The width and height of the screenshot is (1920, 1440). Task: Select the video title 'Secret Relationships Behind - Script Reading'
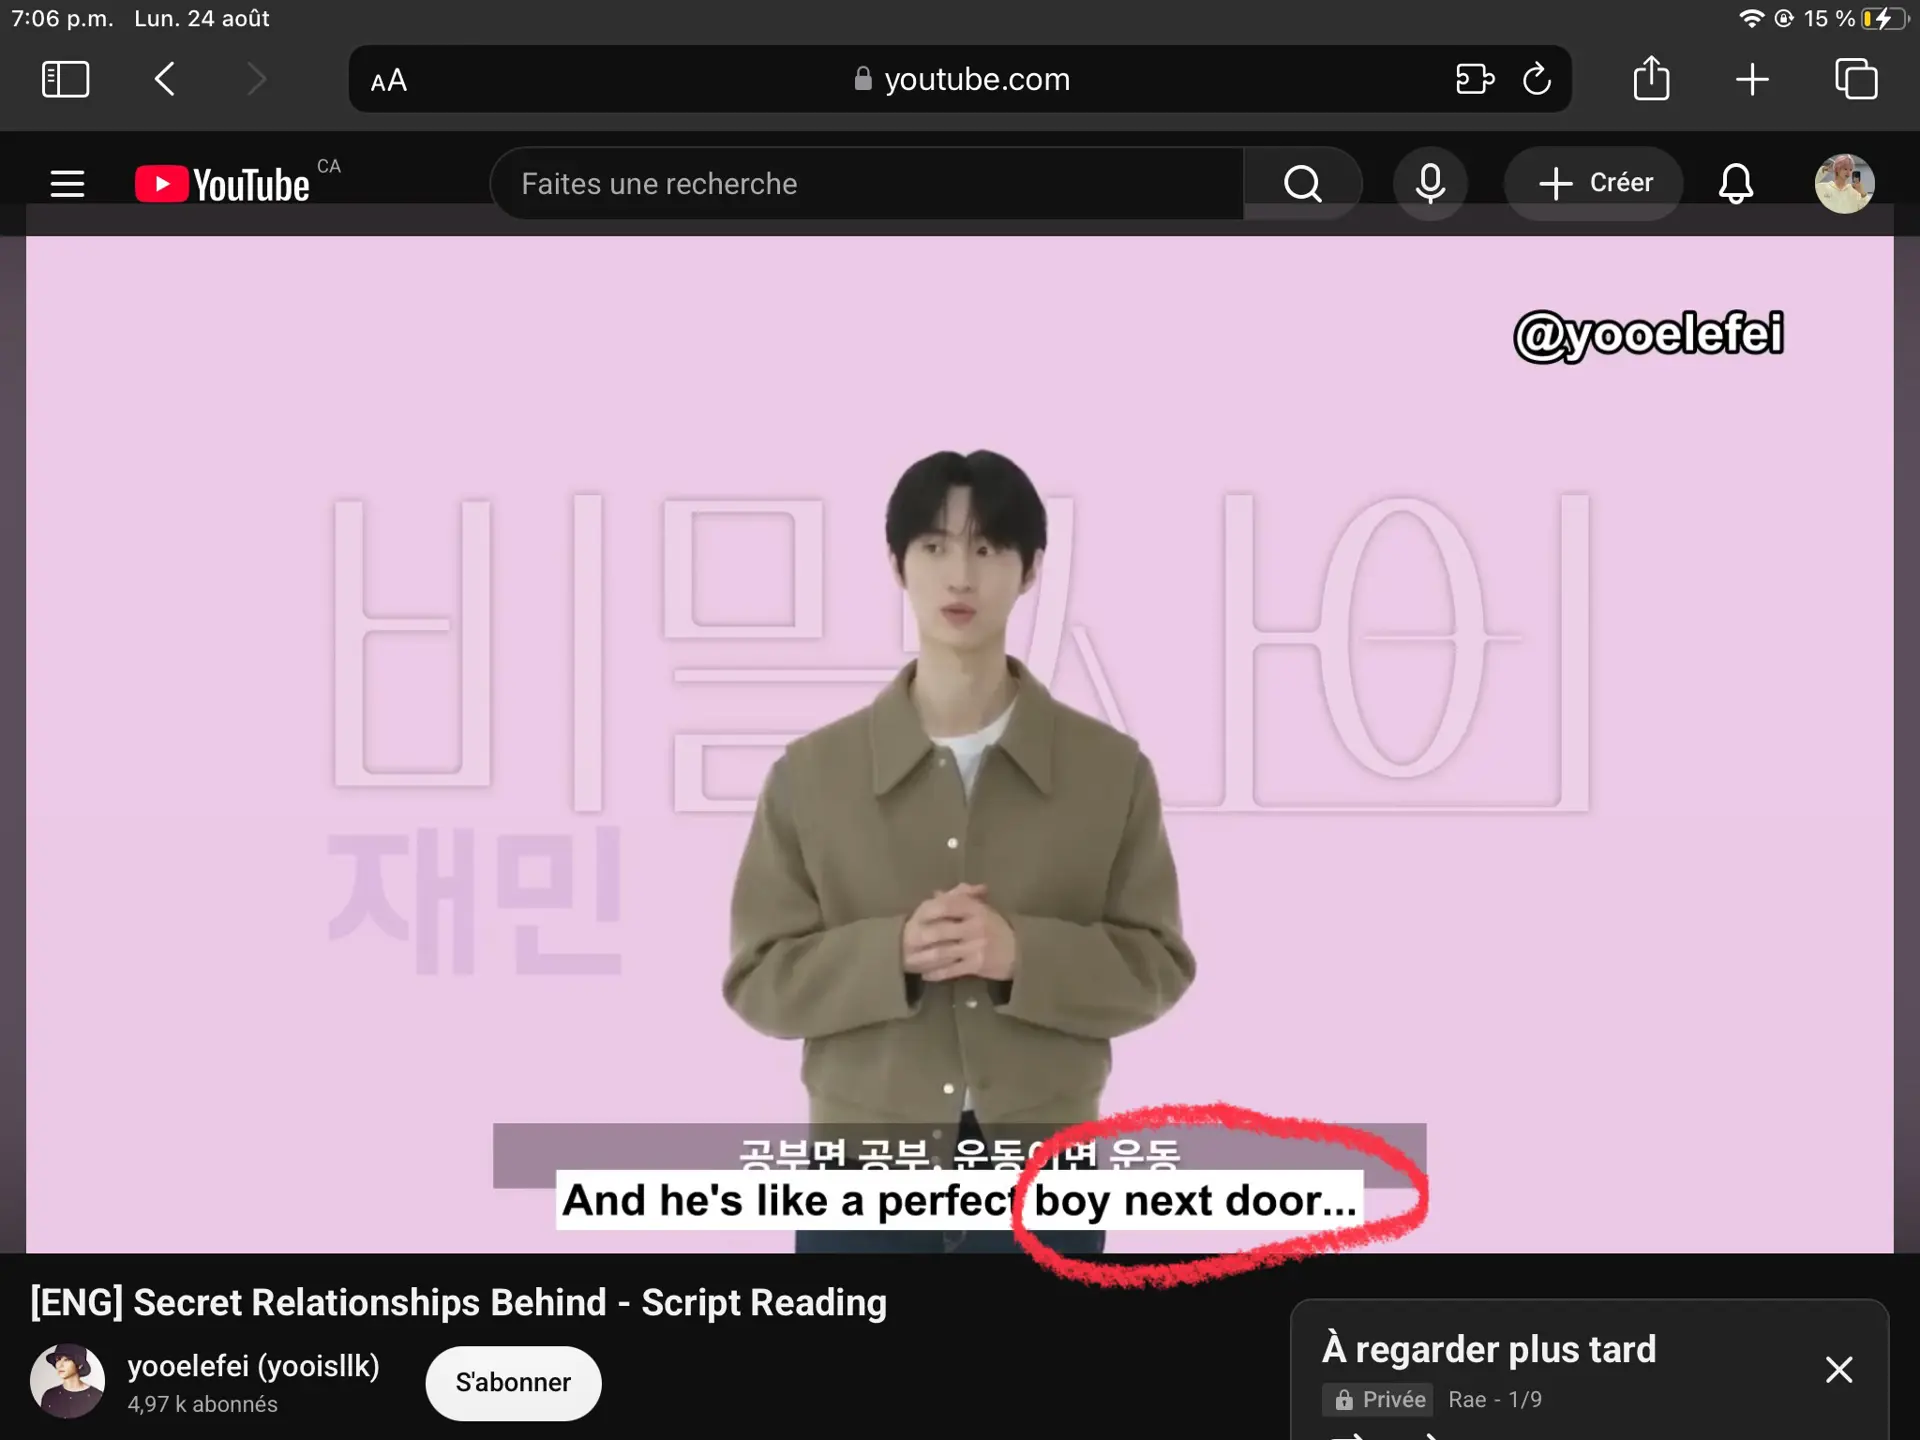[x=510, y=1302]
